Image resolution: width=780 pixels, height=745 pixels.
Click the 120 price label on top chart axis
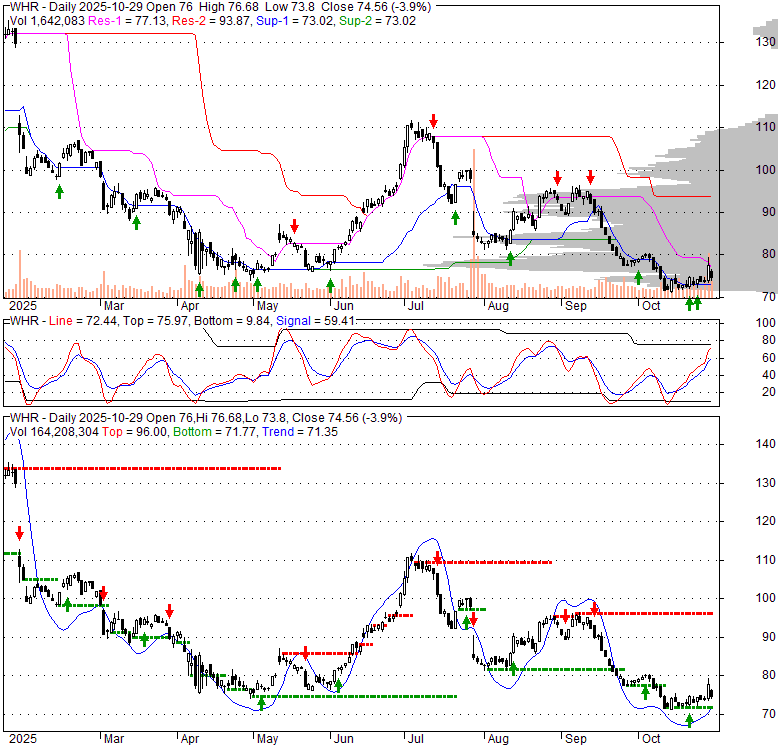point(766,85)
